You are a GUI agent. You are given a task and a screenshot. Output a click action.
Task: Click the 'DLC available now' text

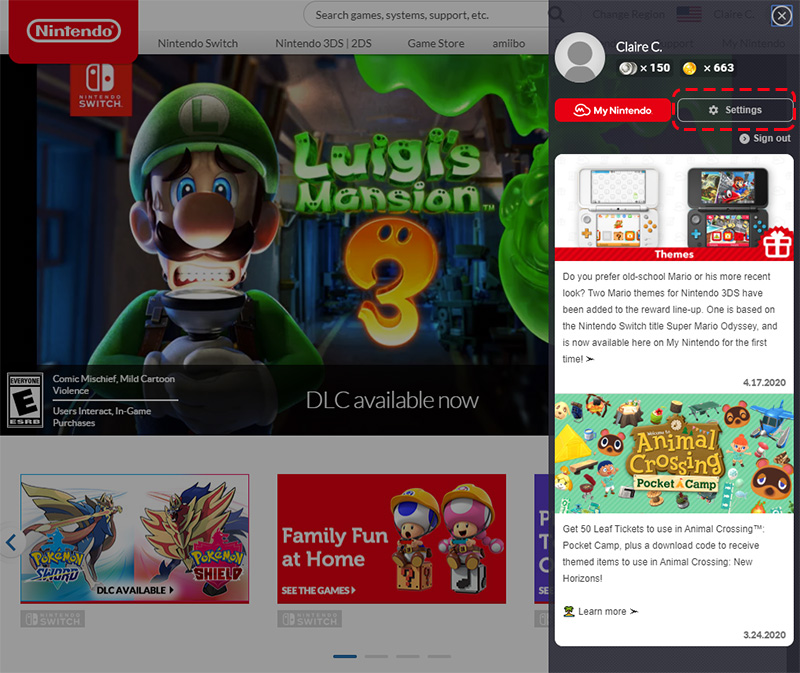[x=392, y=400]
